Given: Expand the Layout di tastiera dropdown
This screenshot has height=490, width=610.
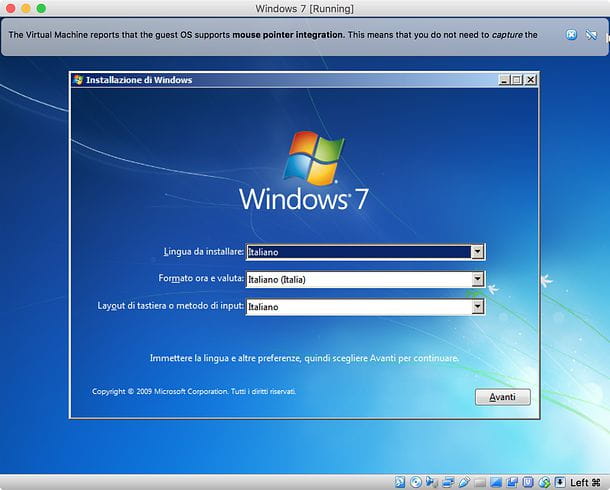Looking at the screenshot, I should [477, 307].
